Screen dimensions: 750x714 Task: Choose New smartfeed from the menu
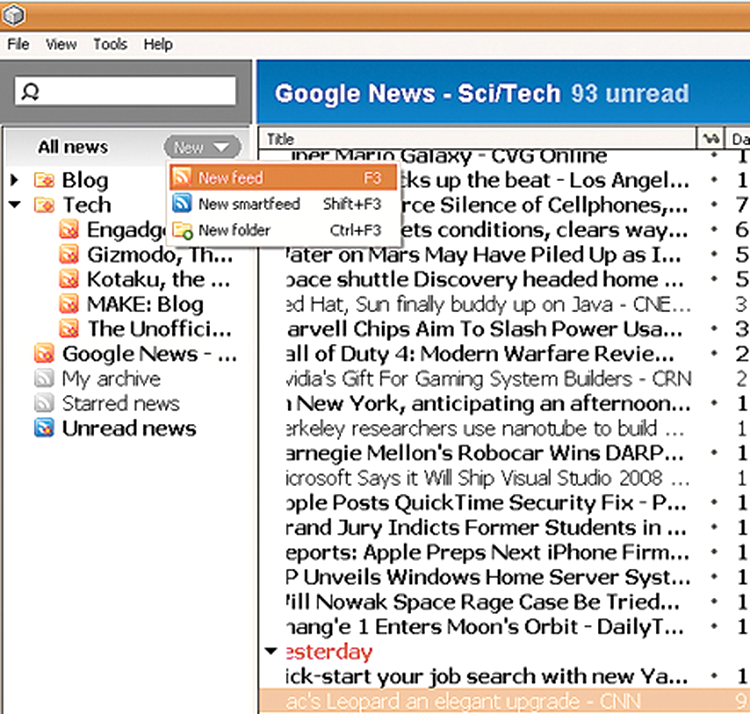pyautogui.click(x=283, y=204)
